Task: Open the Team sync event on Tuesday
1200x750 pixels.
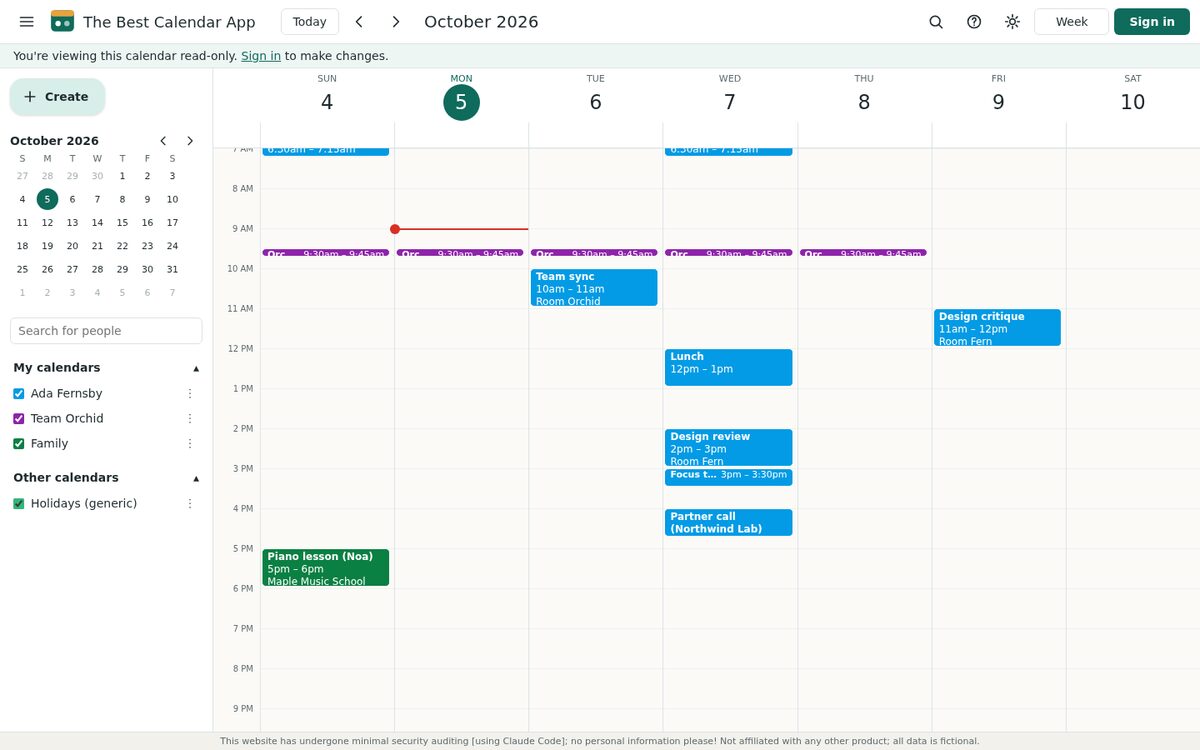Action: 594,288
